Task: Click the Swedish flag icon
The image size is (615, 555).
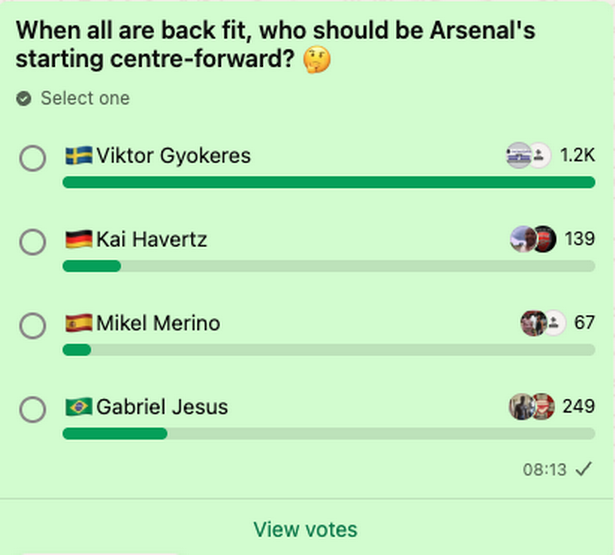Action: click(x=79, y=156)
